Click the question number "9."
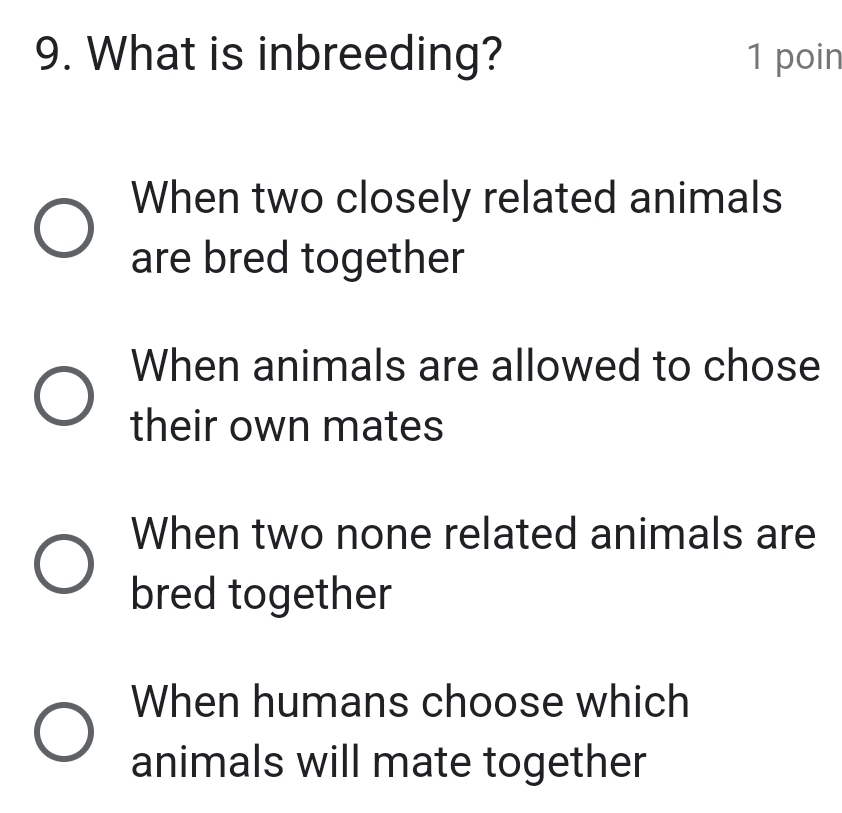This screenshot has height=813, width=842. 54,56
